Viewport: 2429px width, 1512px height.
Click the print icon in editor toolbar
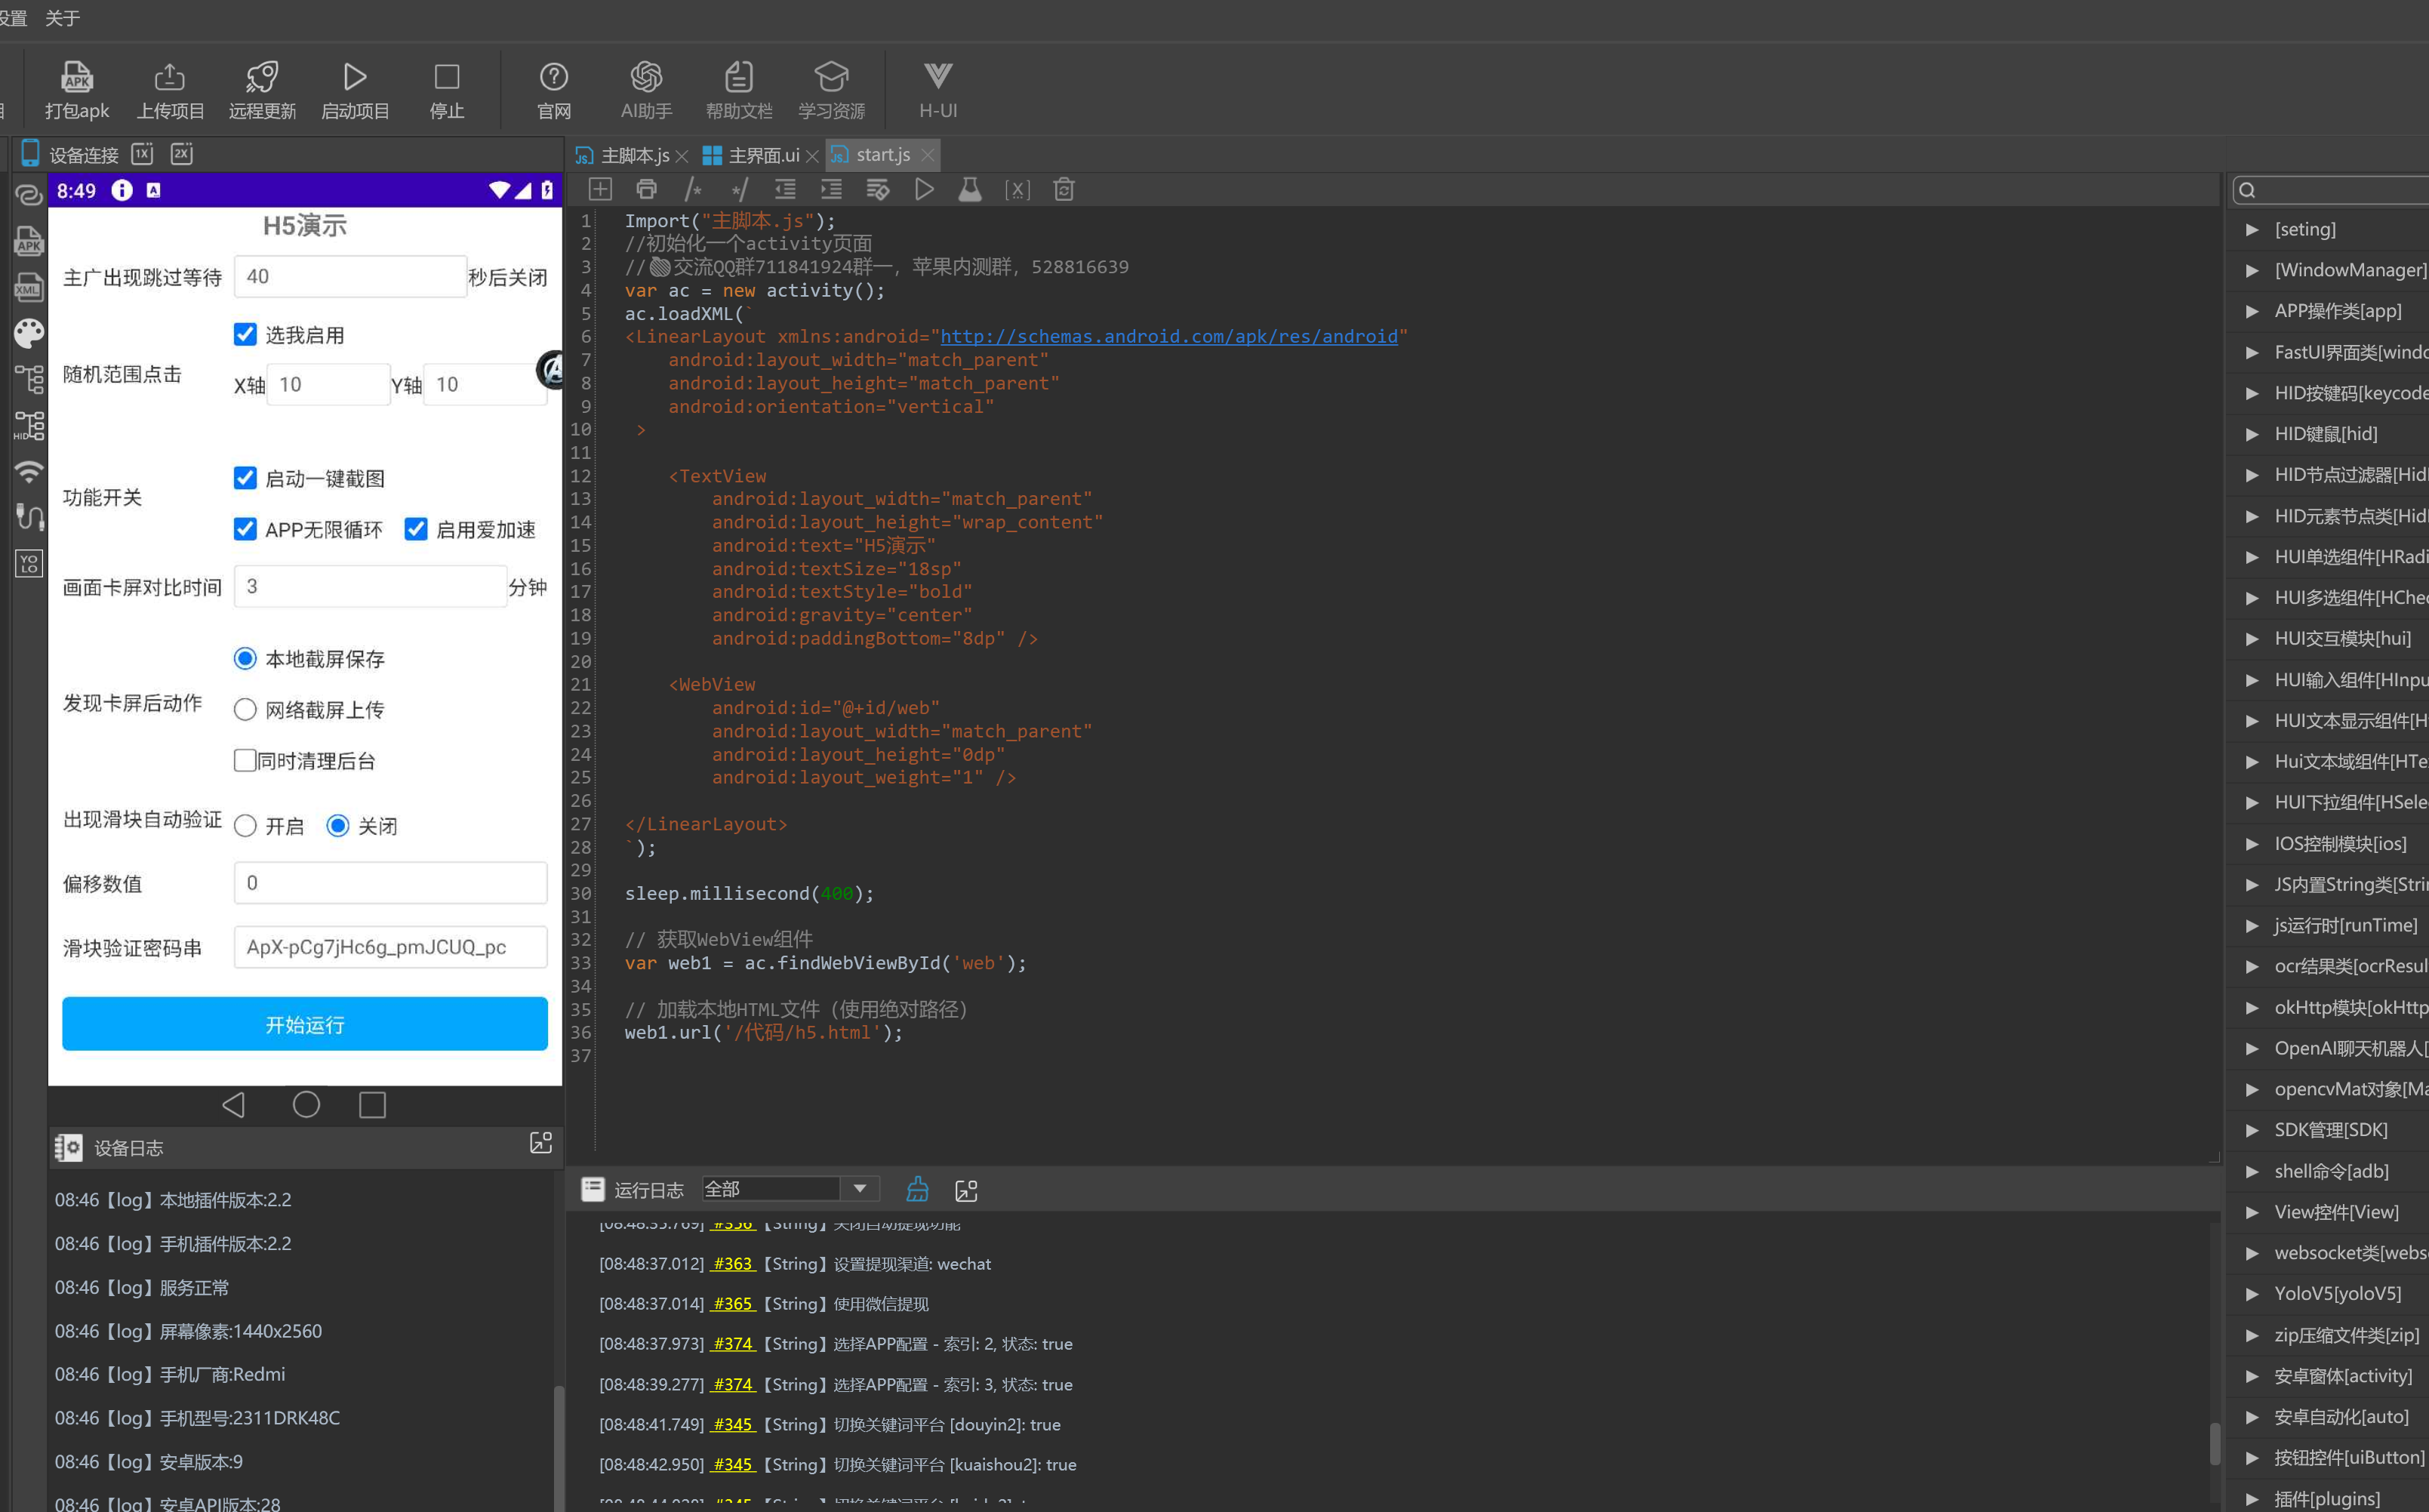coord(646,189)
